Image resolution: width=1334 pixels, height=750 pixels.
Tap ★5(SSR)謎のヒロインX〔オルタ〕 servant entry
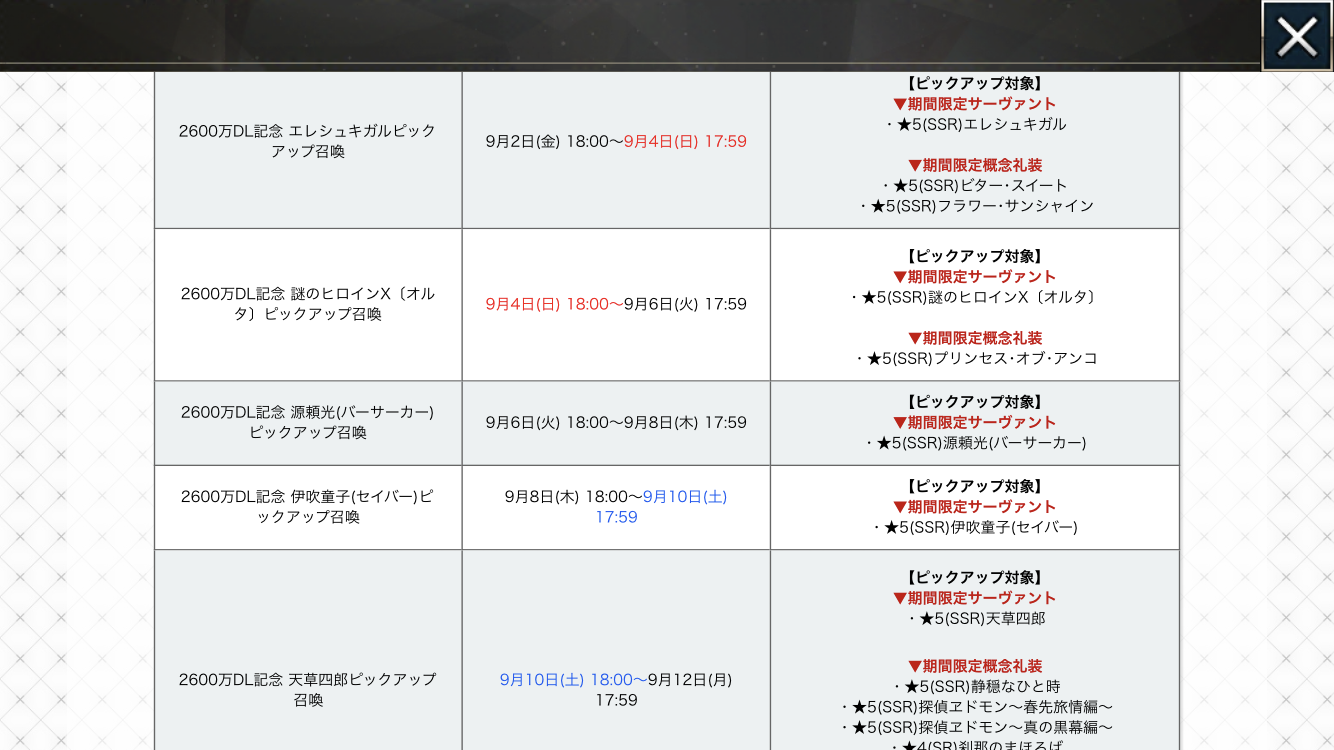tap(975, 297)
